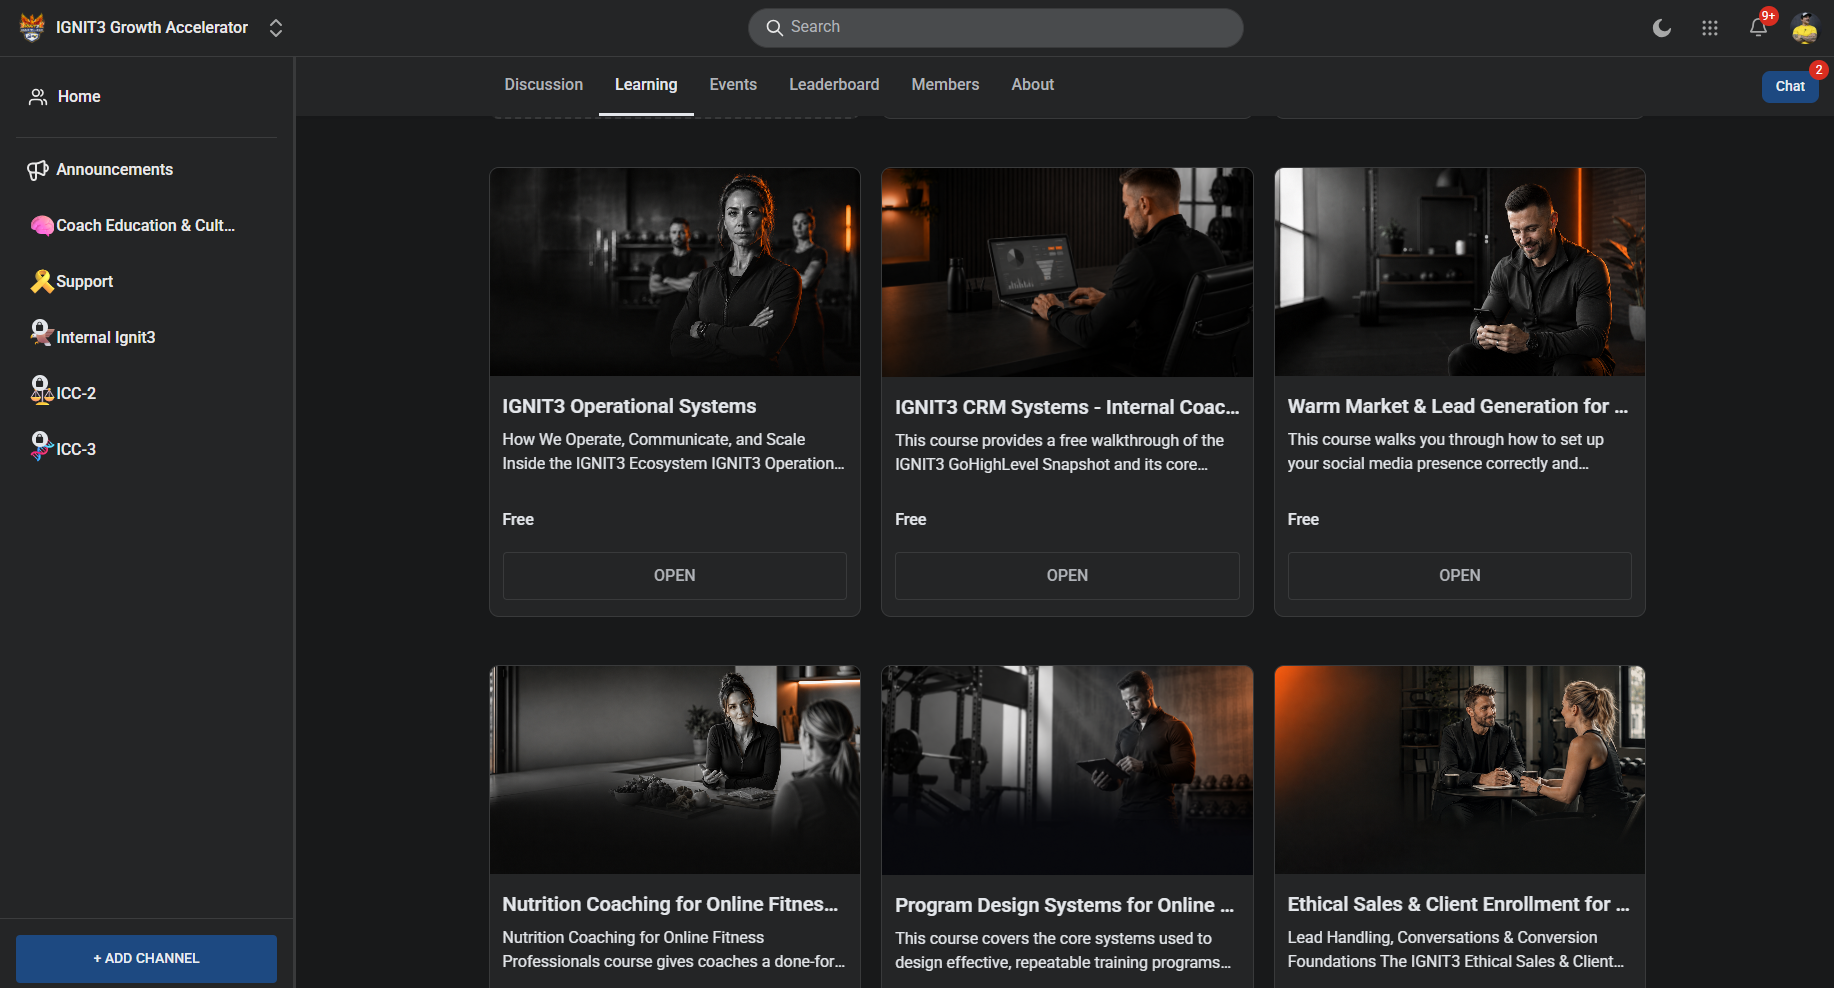Open the About tab
The height and width of the screenshot is (988, 1834).
(x=1032, y=85)
